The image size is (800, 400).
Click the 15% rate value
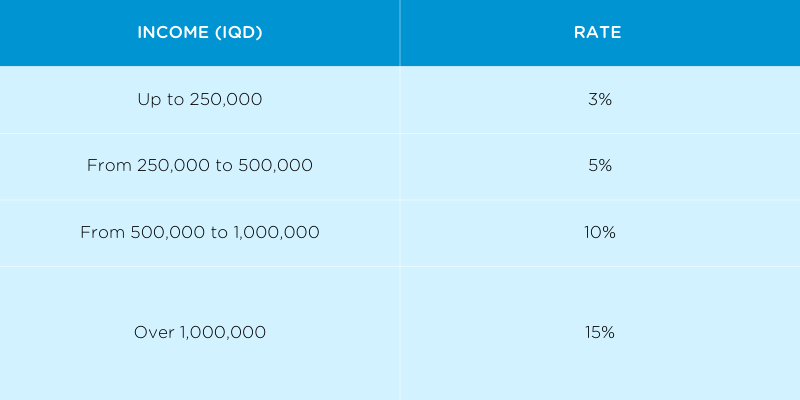tap(599, 332)
